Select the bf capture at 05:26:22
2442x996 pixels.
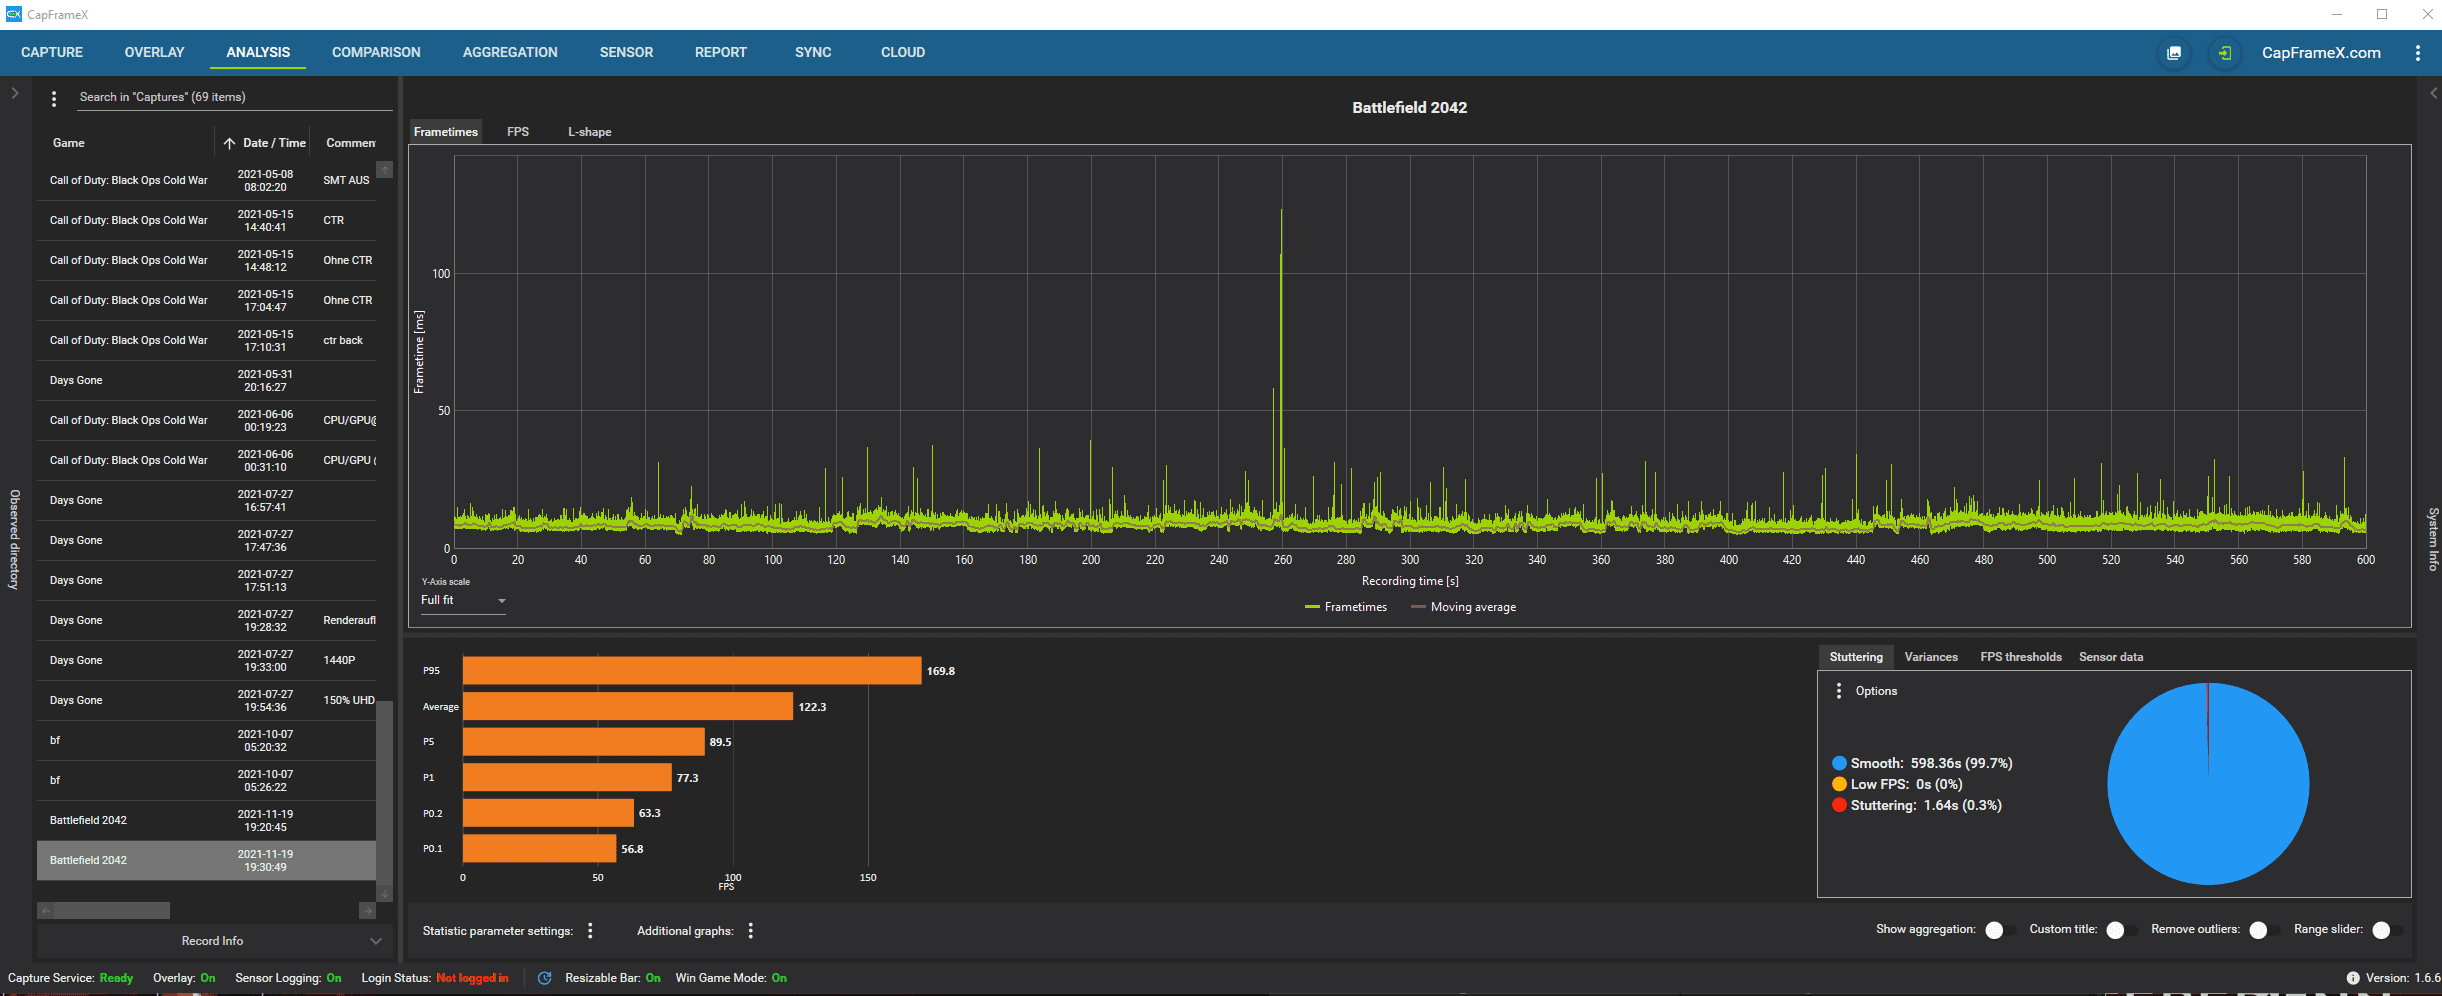pyautogui.click(x=206, y=780)
